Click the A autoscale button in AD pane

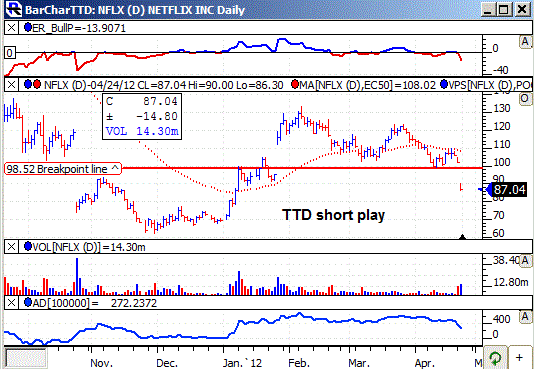(x=525, y=317)
